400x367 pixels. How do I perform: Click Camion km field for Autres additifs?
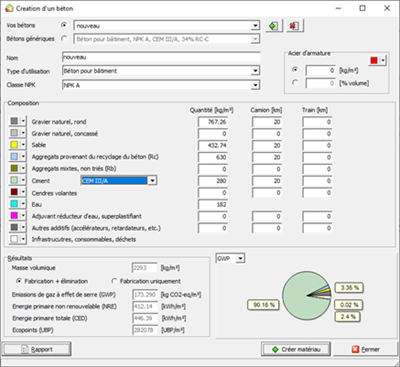(x=267, y=228)
